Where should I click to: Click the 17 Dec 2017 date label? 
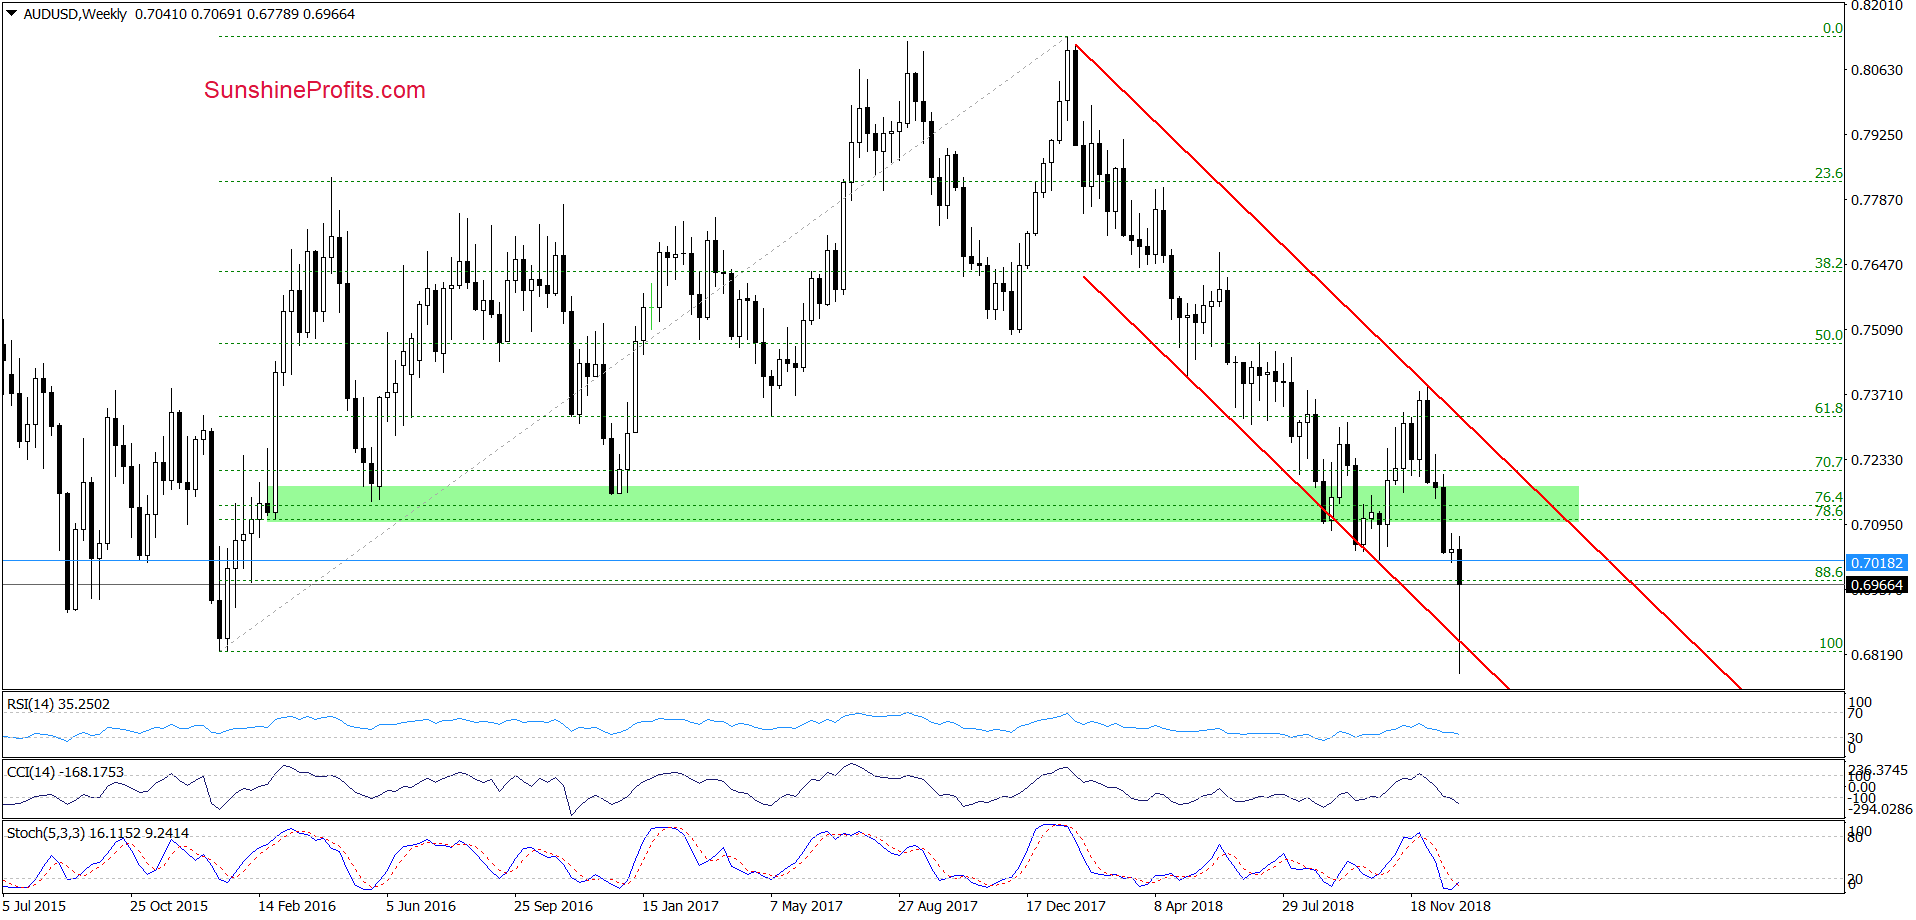(x=1066, y=906)
